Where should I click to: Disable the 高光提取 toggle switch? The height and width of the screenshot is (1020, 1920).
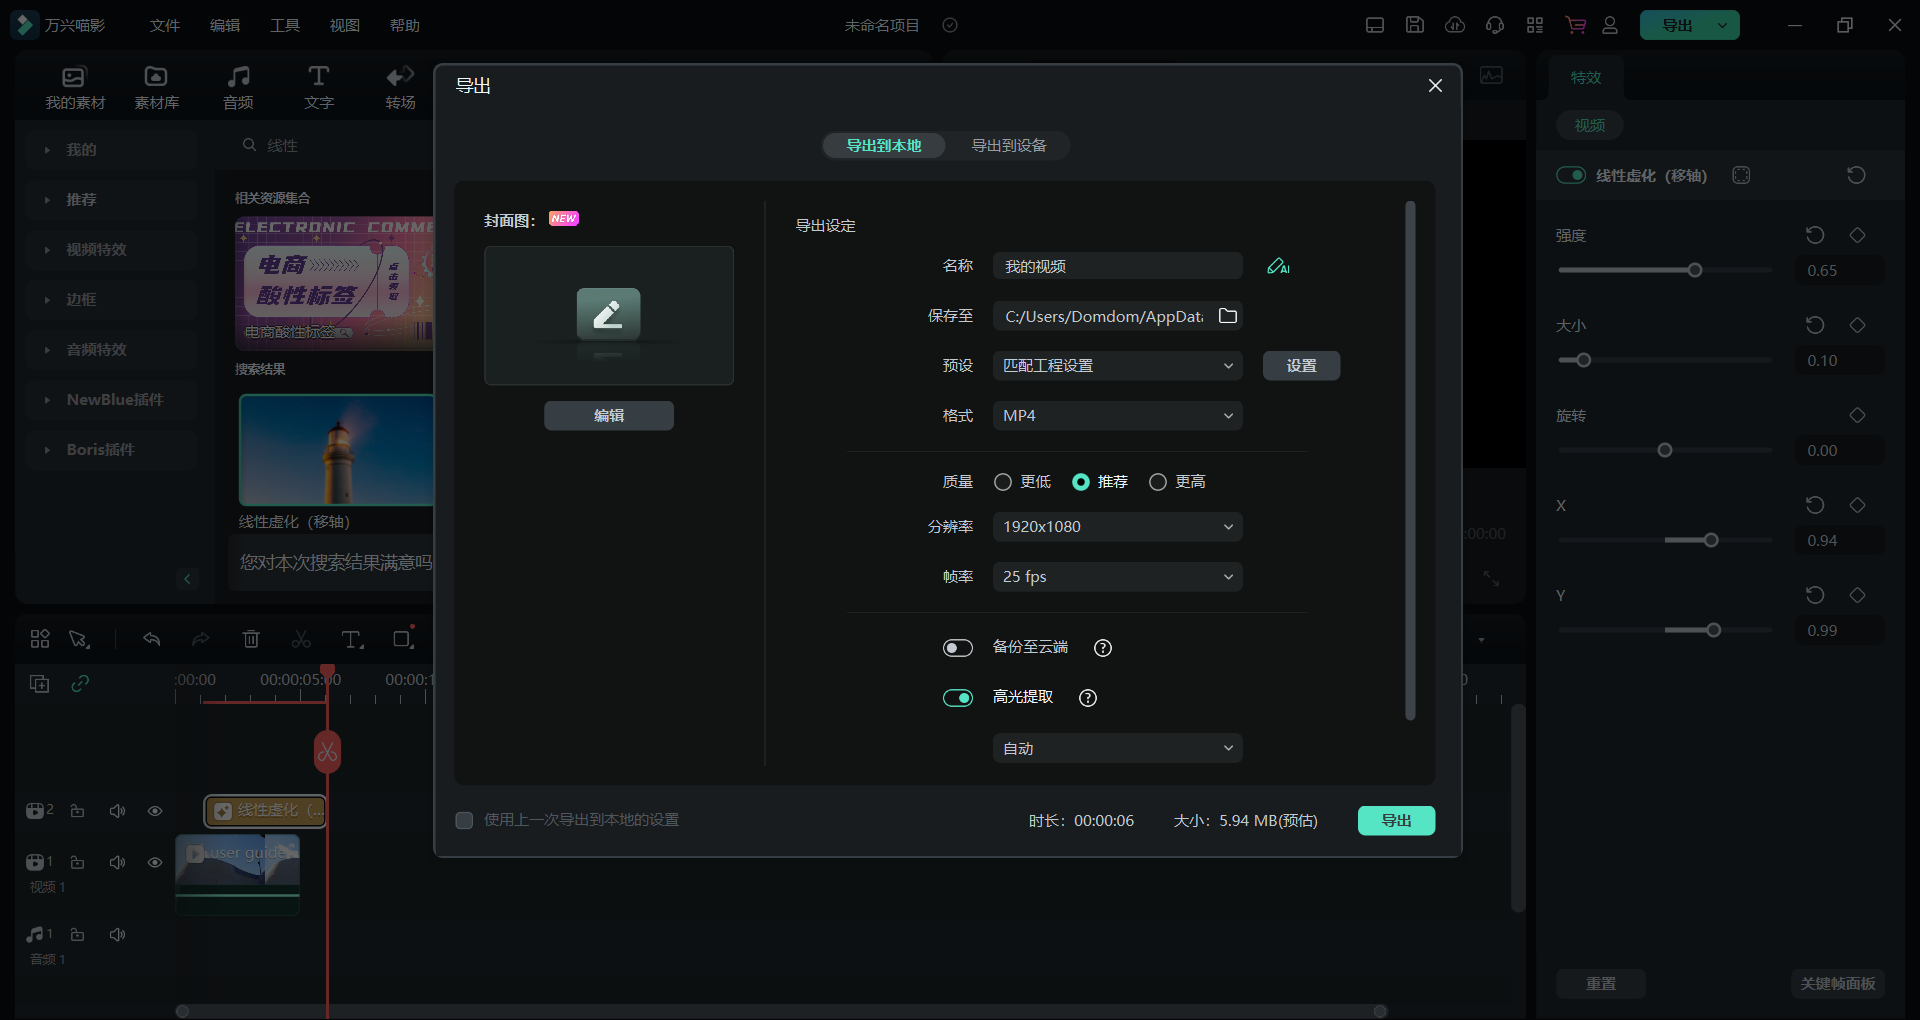958,698
